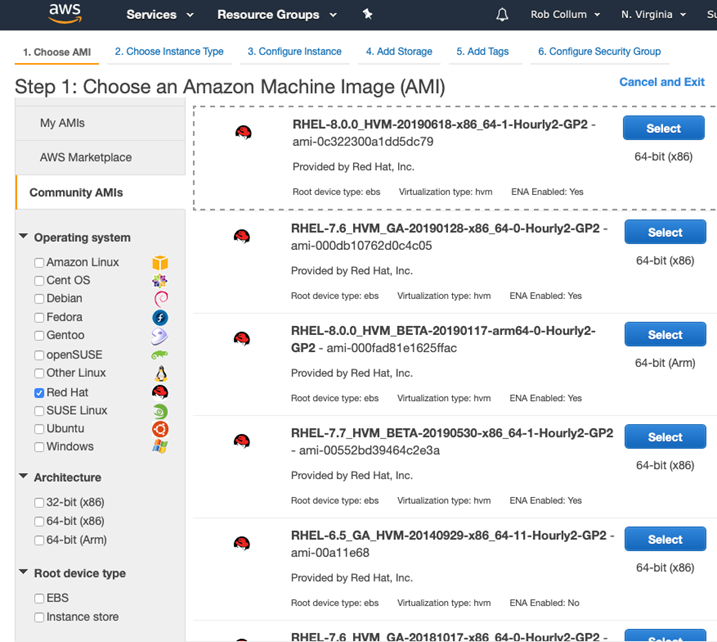Check the EBS root device checkbox
Viewport: 717px width, 642px height.
pos(39,598)
